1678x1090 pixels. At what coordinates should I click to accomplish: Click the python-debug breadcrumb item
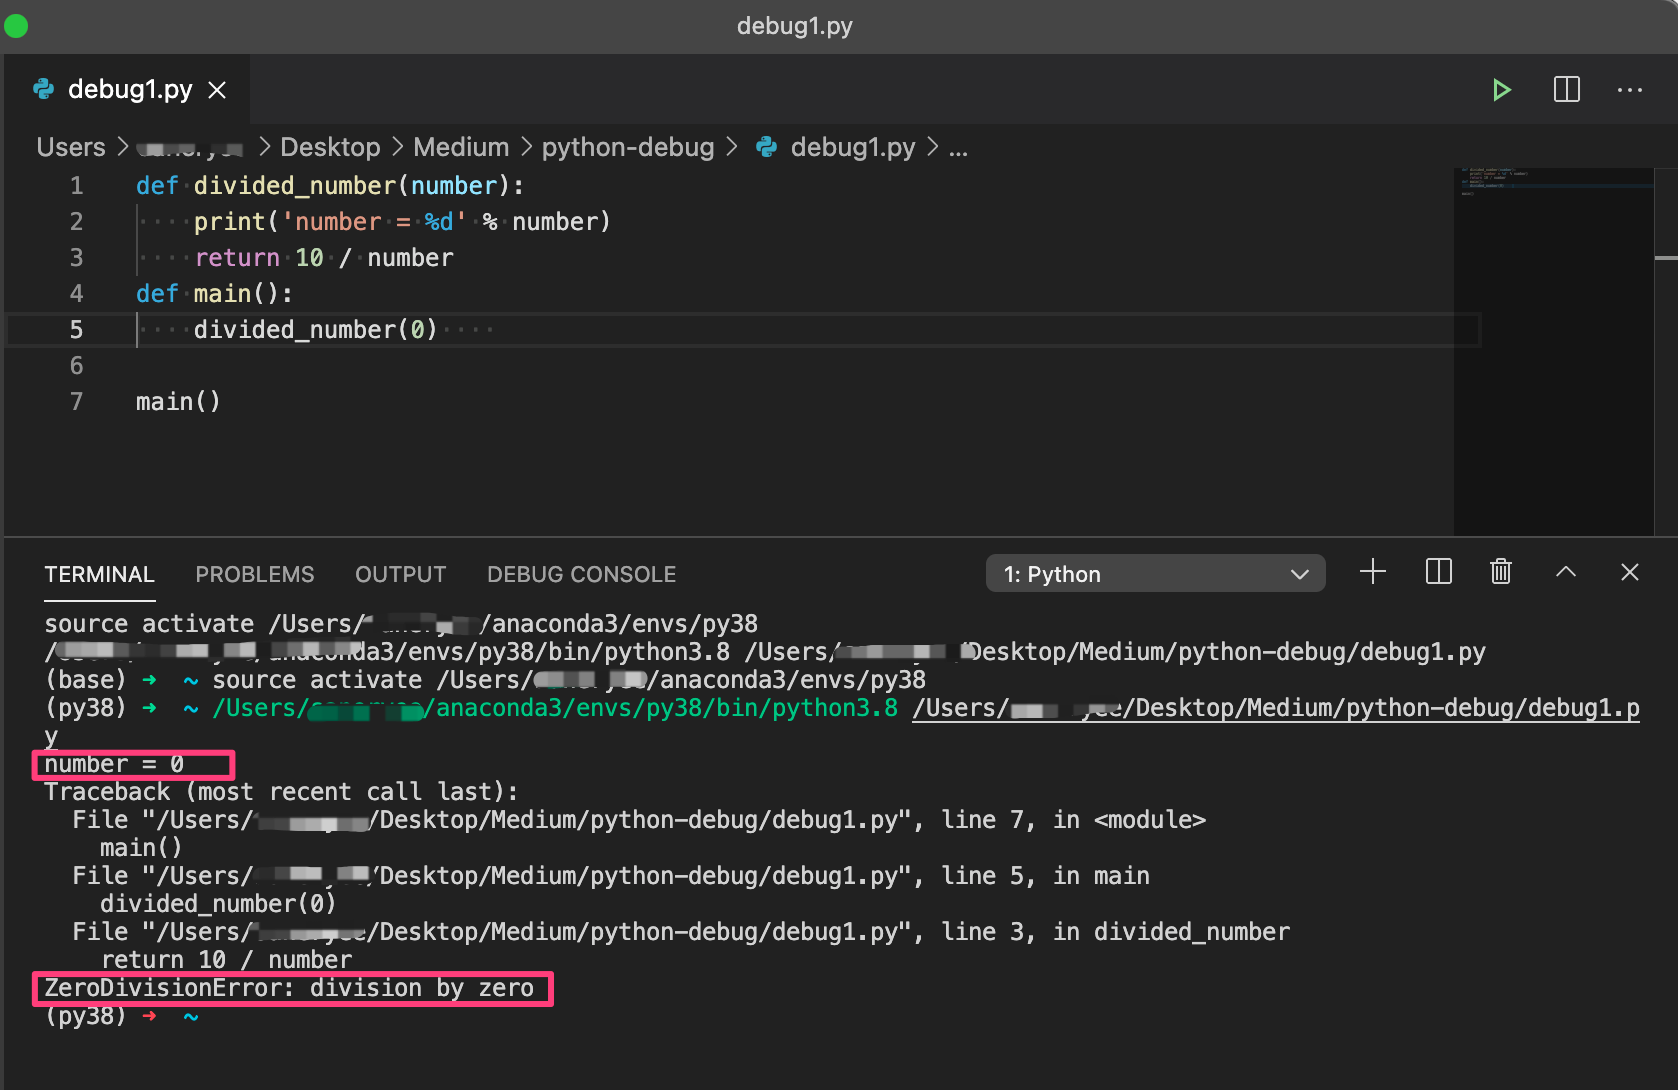(x=628, y=147)
